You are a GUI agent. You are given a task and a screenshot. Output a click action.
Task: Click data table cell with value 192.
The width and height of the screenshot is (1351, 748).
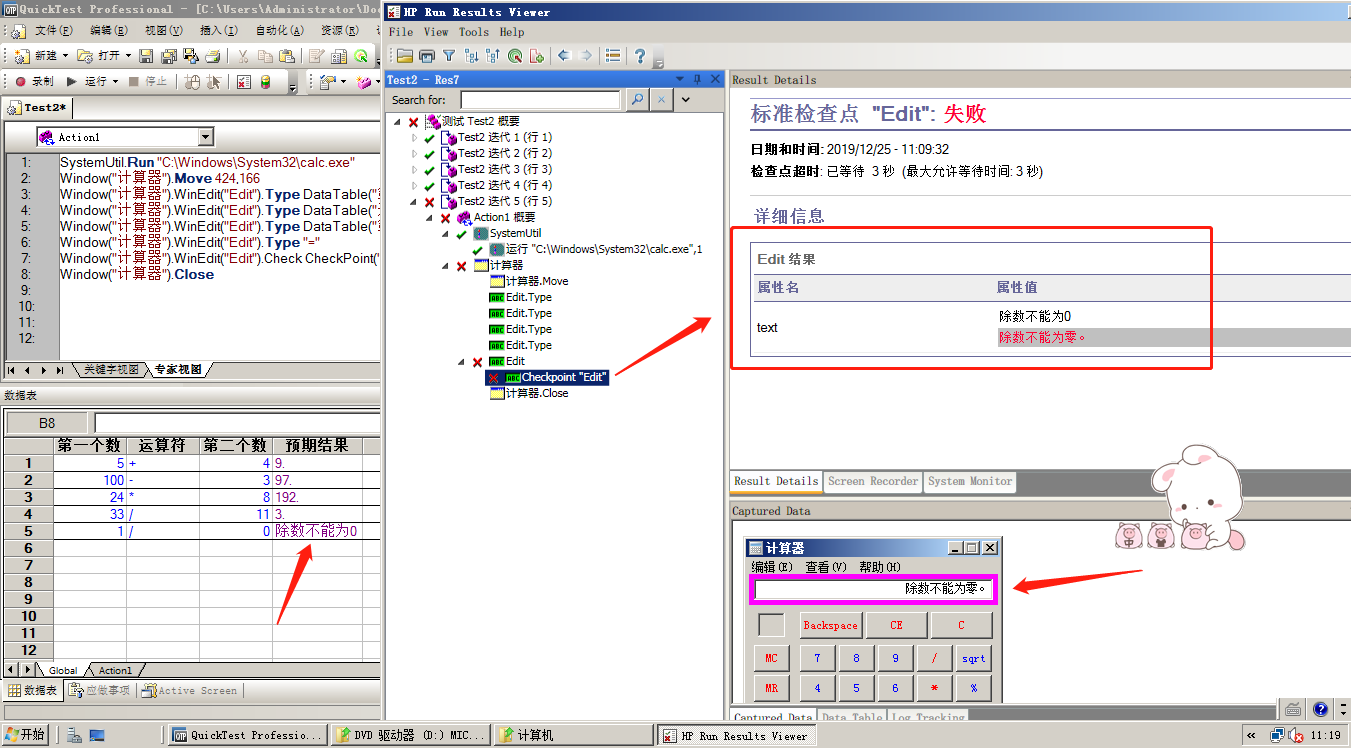(317, 497)
